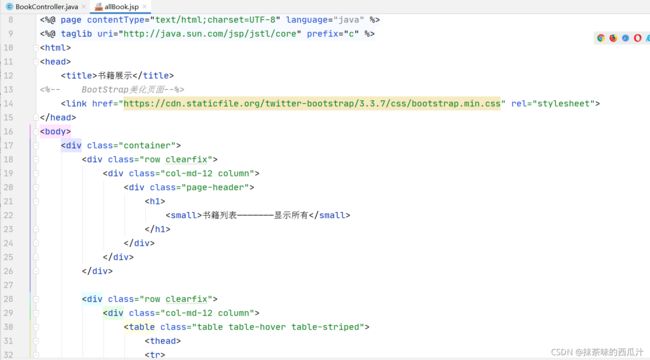Open page preview in Opera browser

[638, 38]
